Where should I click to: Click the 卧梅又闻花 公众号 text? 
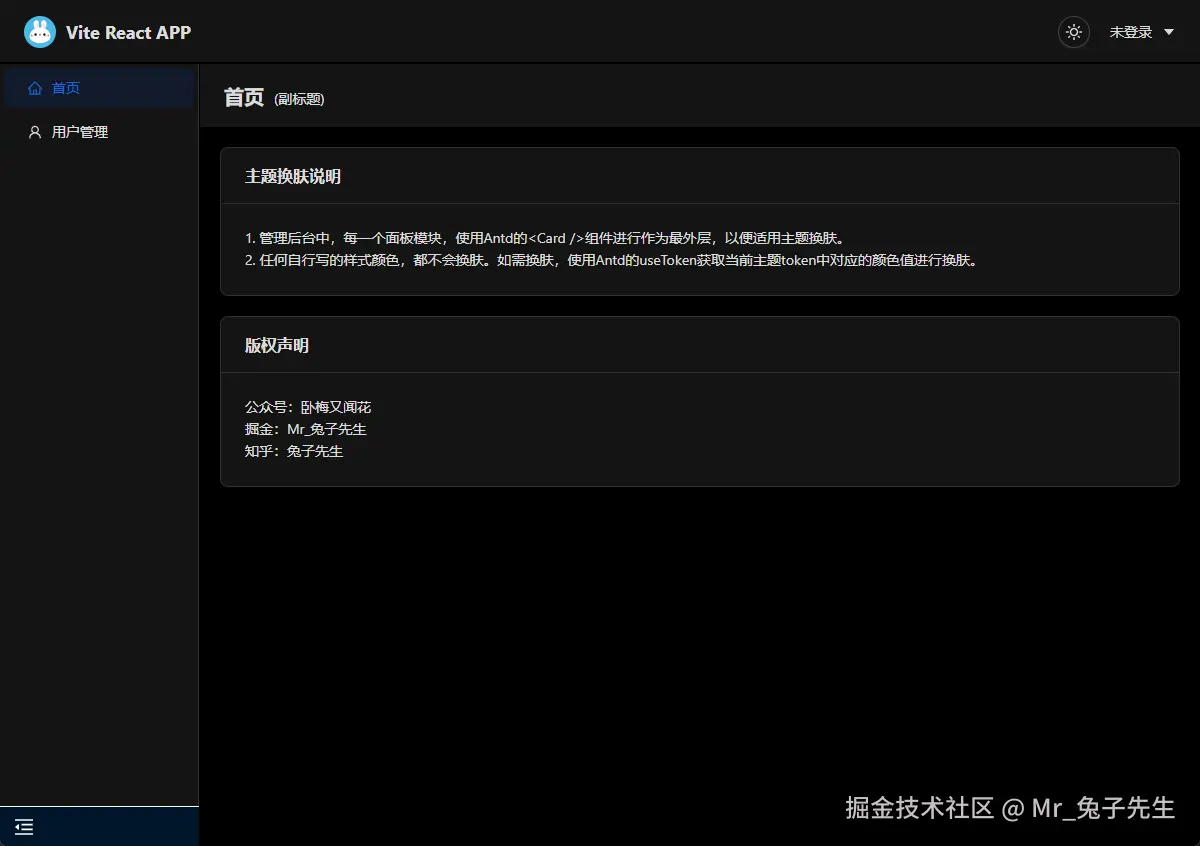308,407
